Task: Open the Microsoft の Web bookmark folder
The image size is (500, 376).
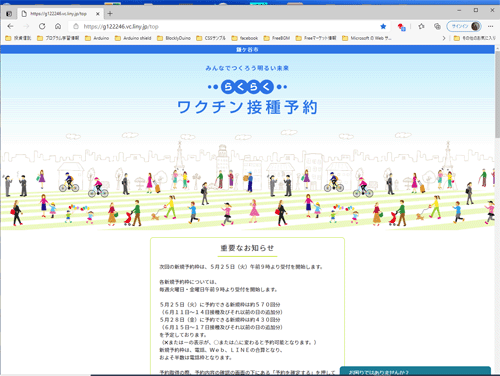Action: (367, 38)
